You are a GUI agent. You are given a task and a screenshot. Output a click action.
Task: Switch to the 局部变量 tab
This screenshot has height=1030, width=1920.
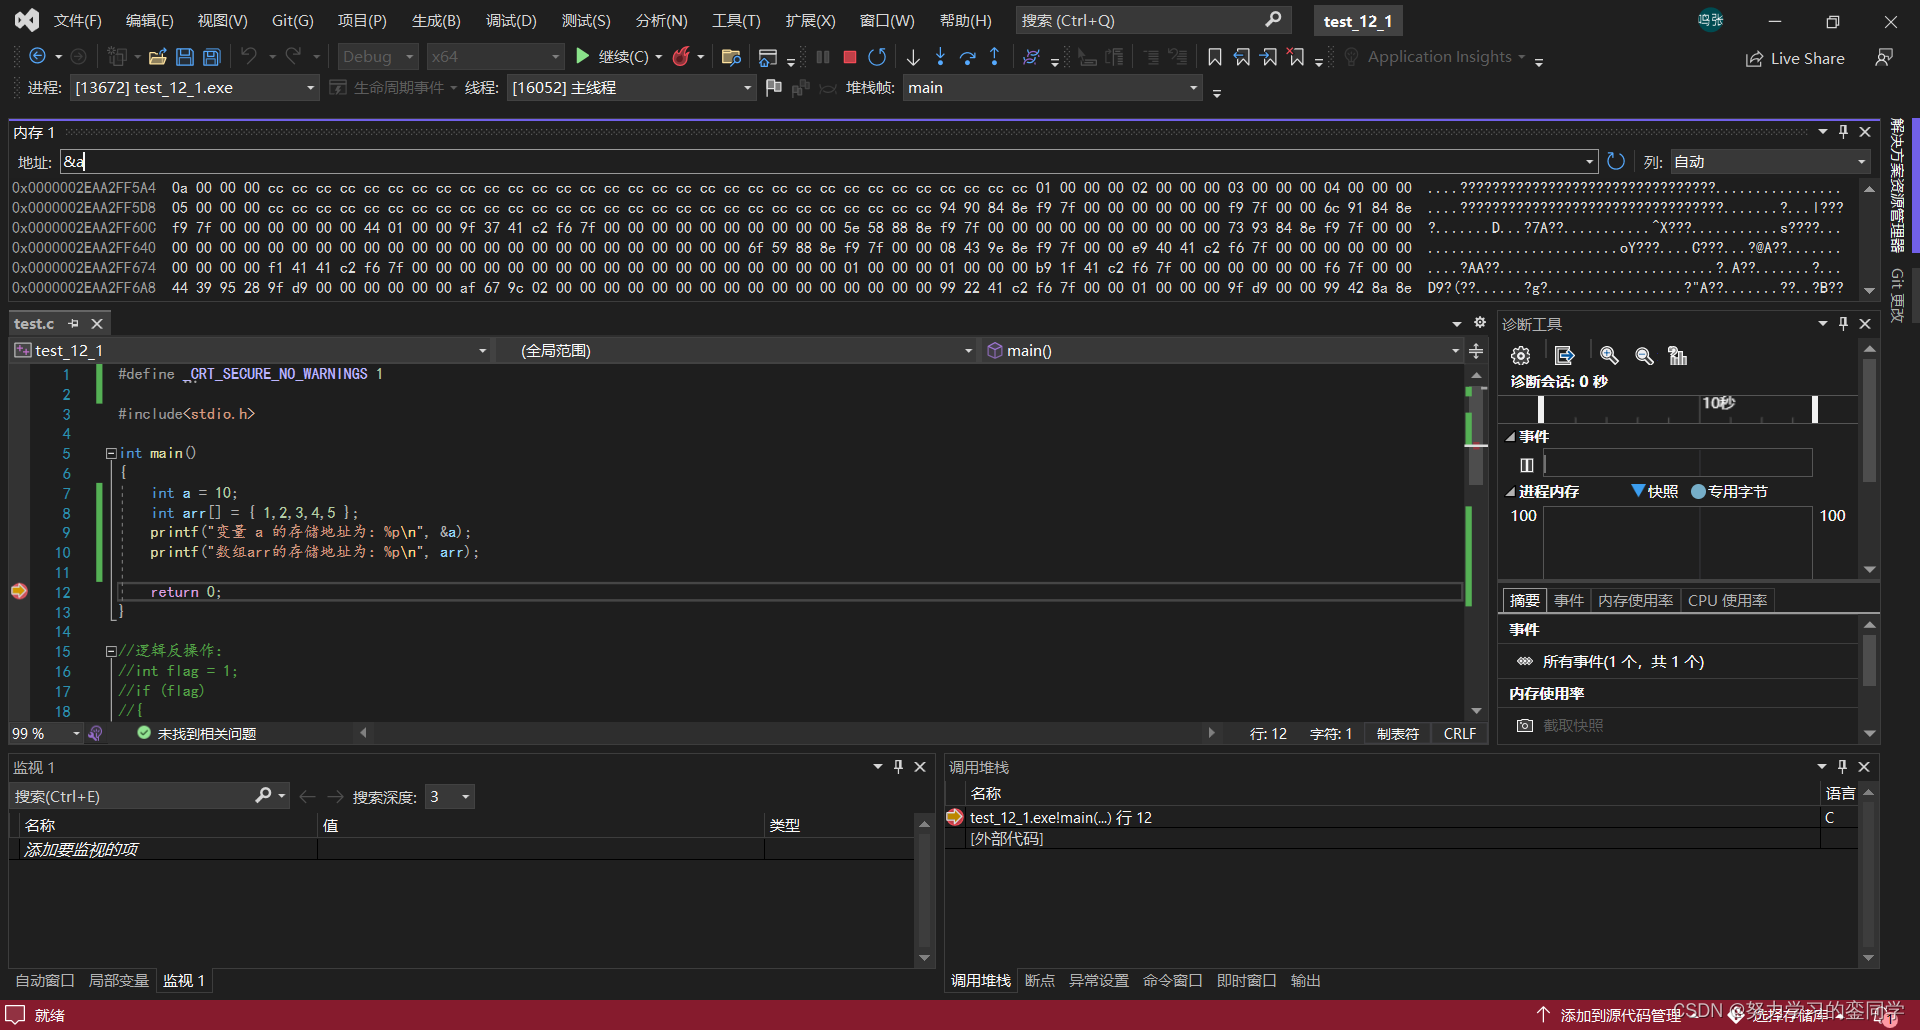click(x=118, y=980)
